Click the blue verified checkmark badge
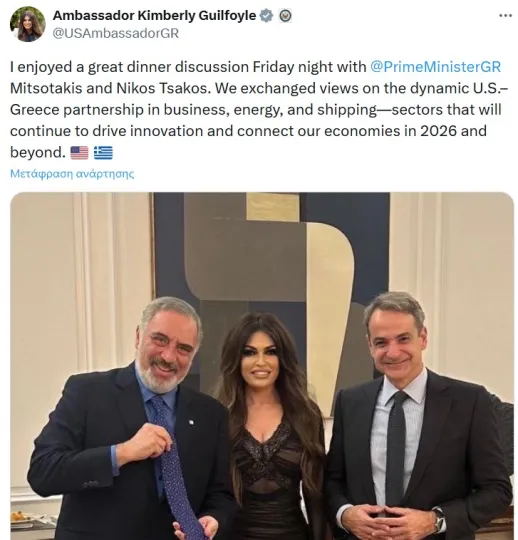 point(266,16)
